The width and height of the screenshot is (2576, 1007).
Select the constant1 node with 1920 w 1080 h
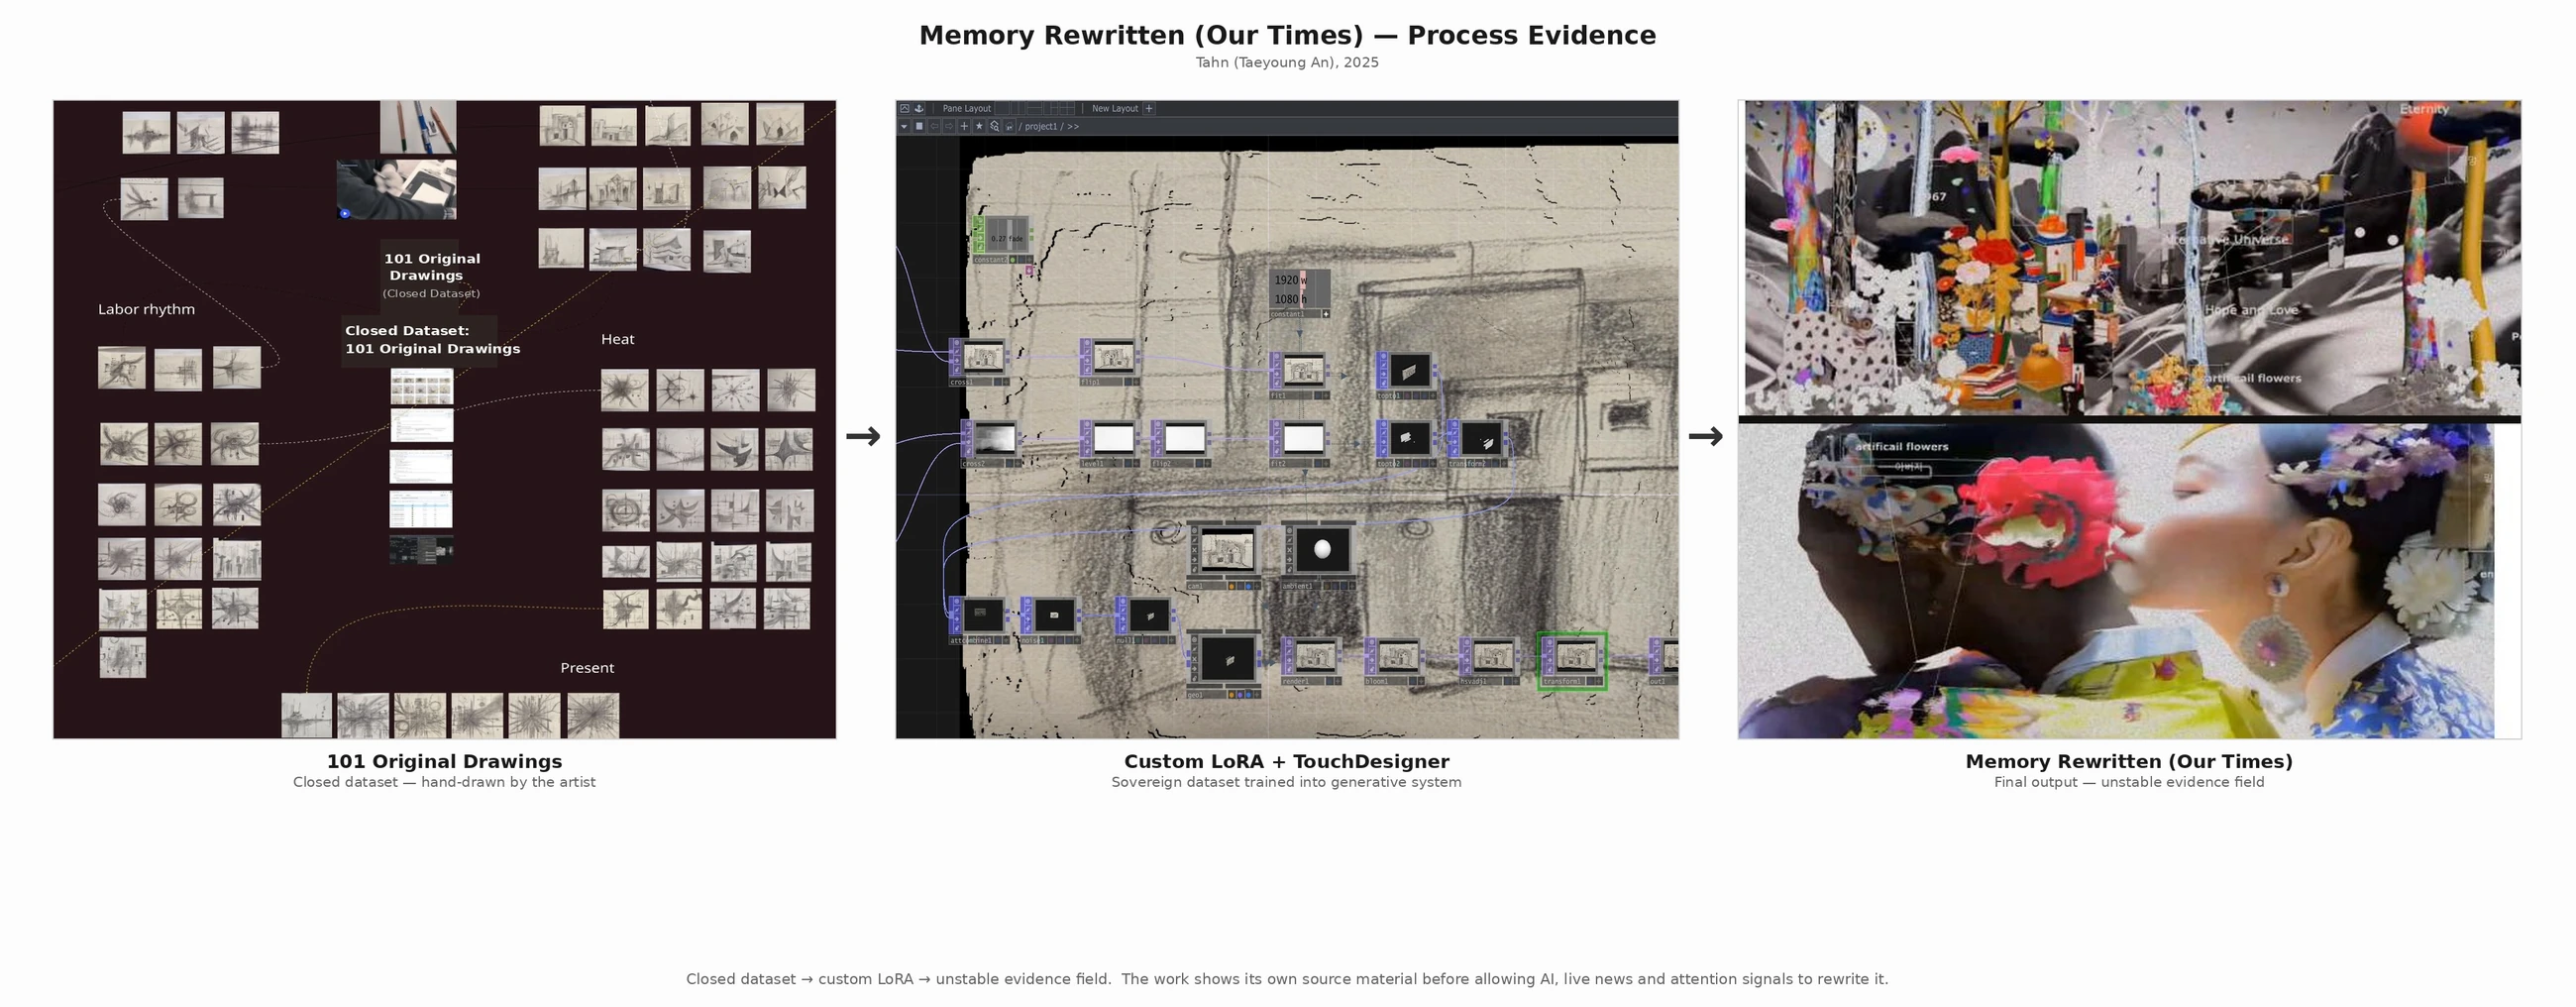[x=1300, y=294]
